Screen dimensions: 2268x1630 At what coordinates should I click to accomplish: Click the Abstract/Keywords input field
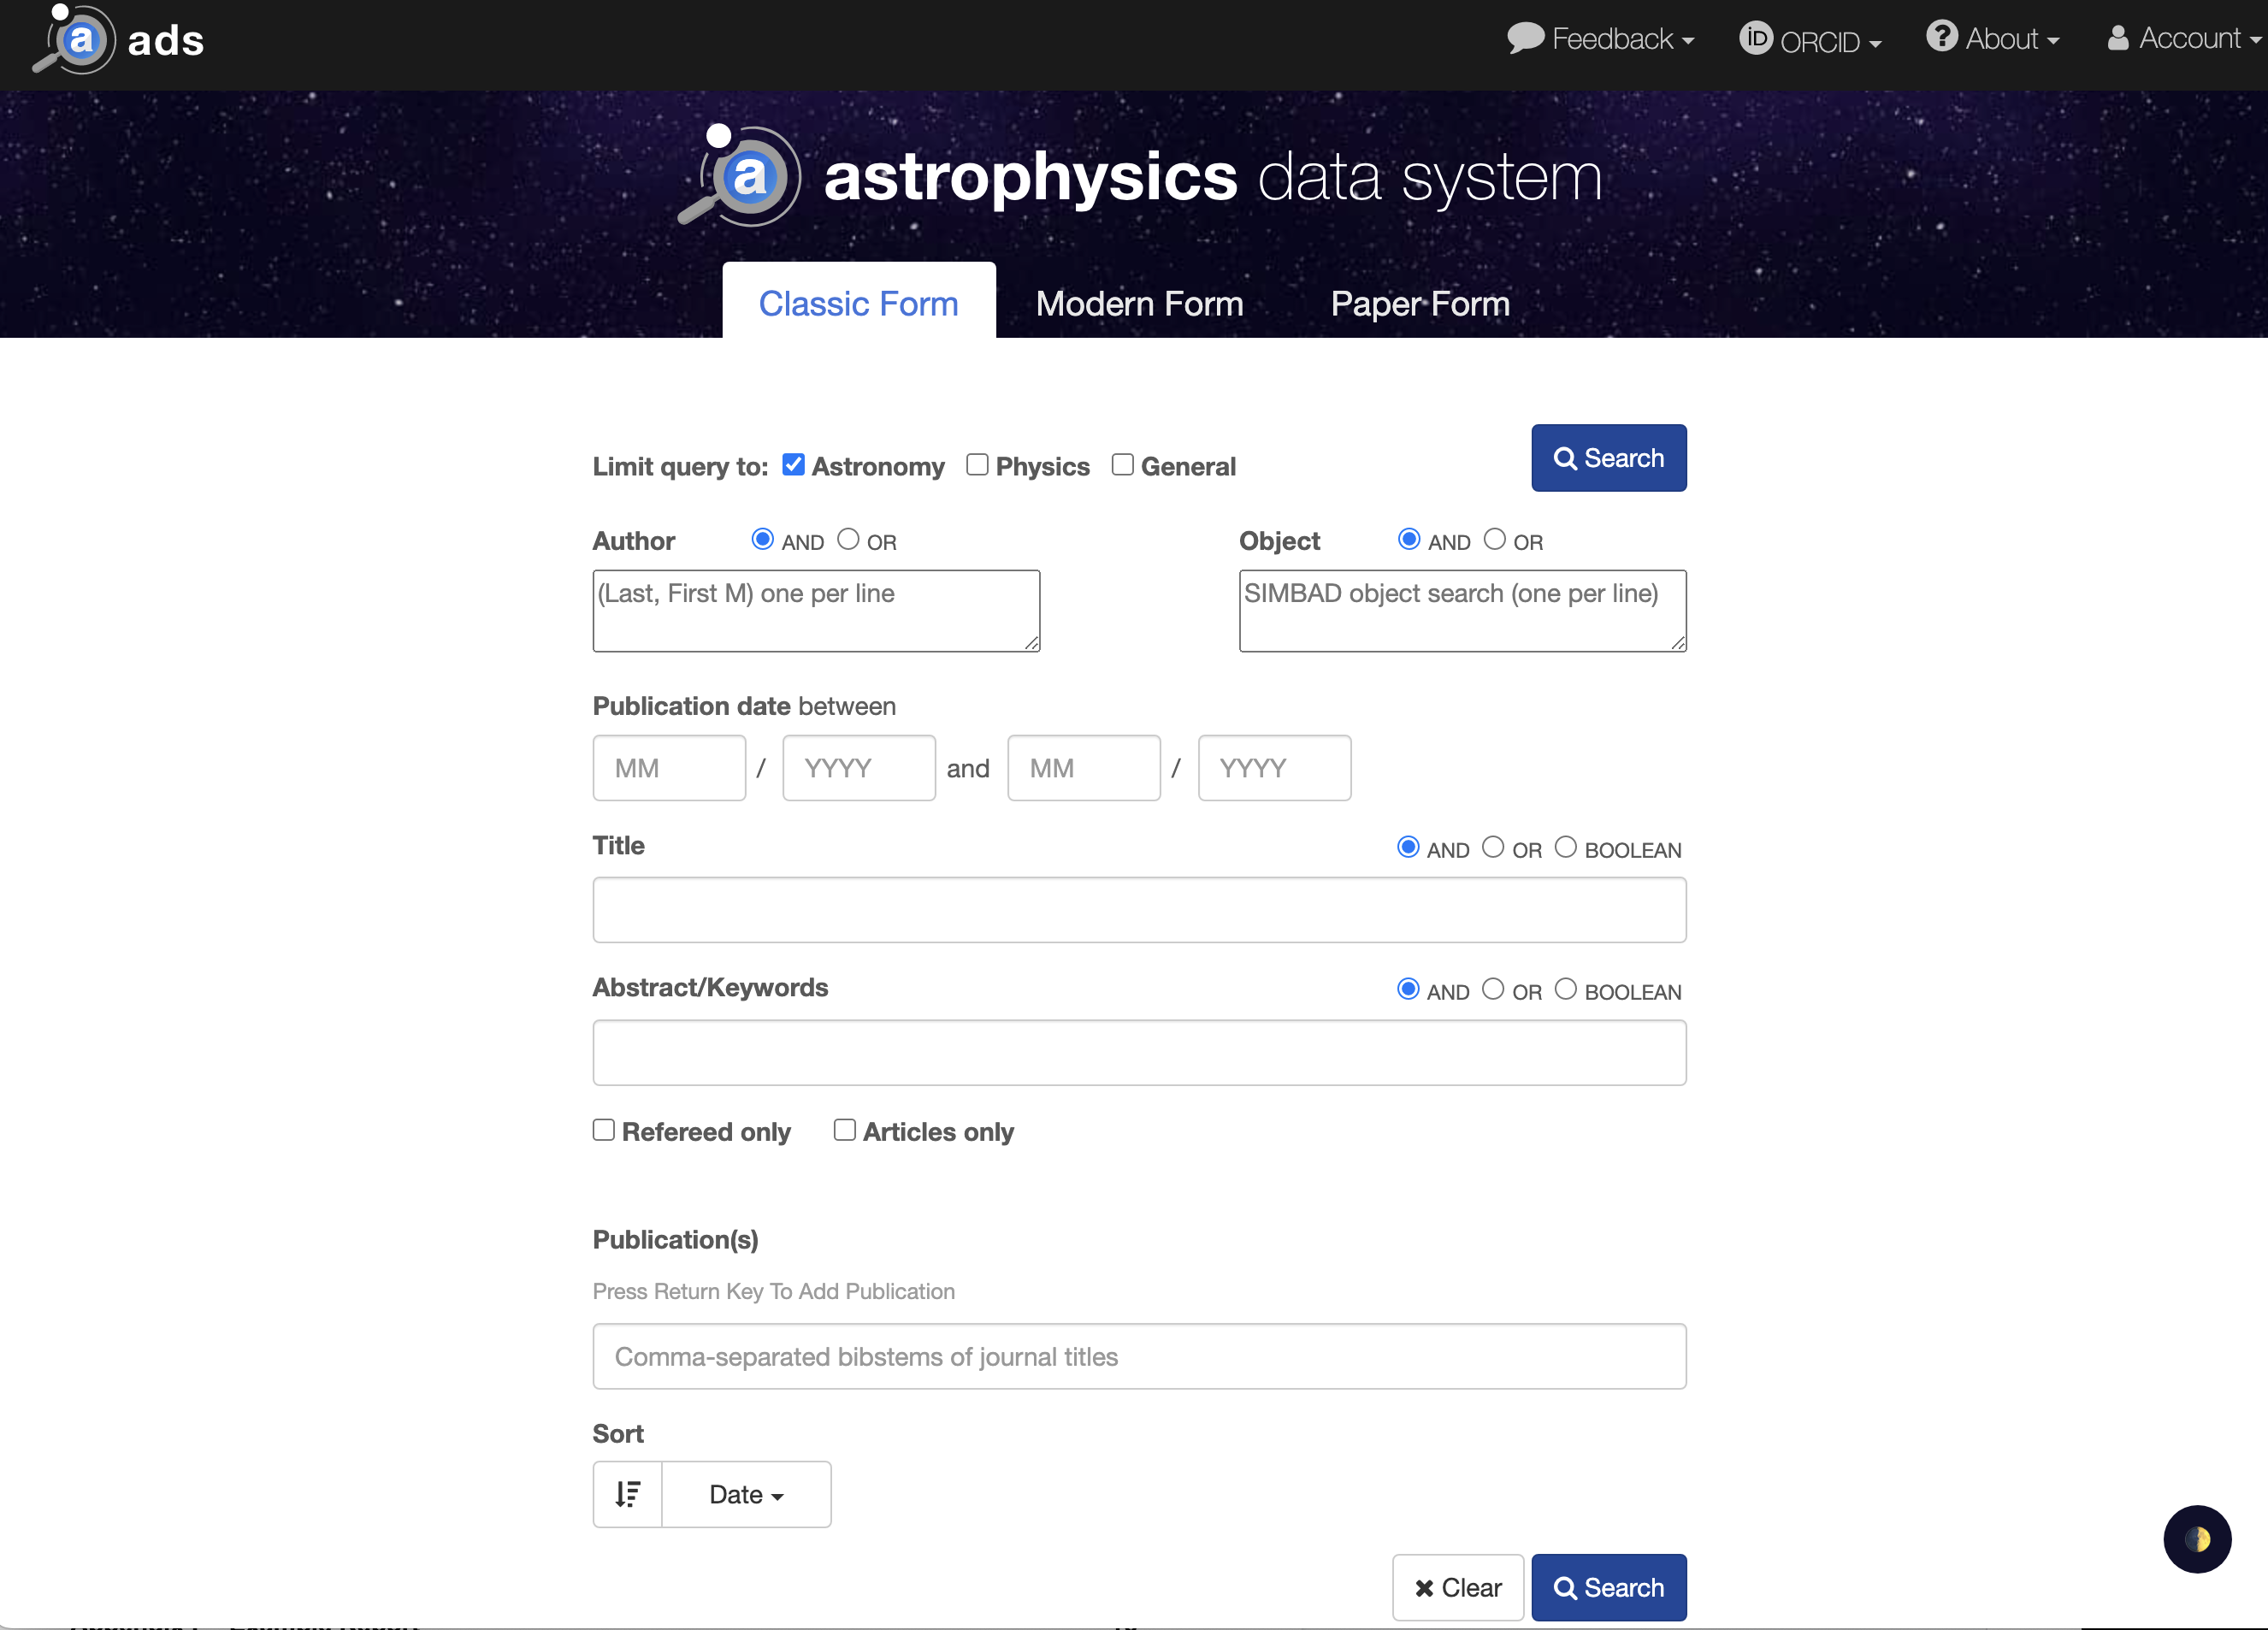point(1139,1052)
